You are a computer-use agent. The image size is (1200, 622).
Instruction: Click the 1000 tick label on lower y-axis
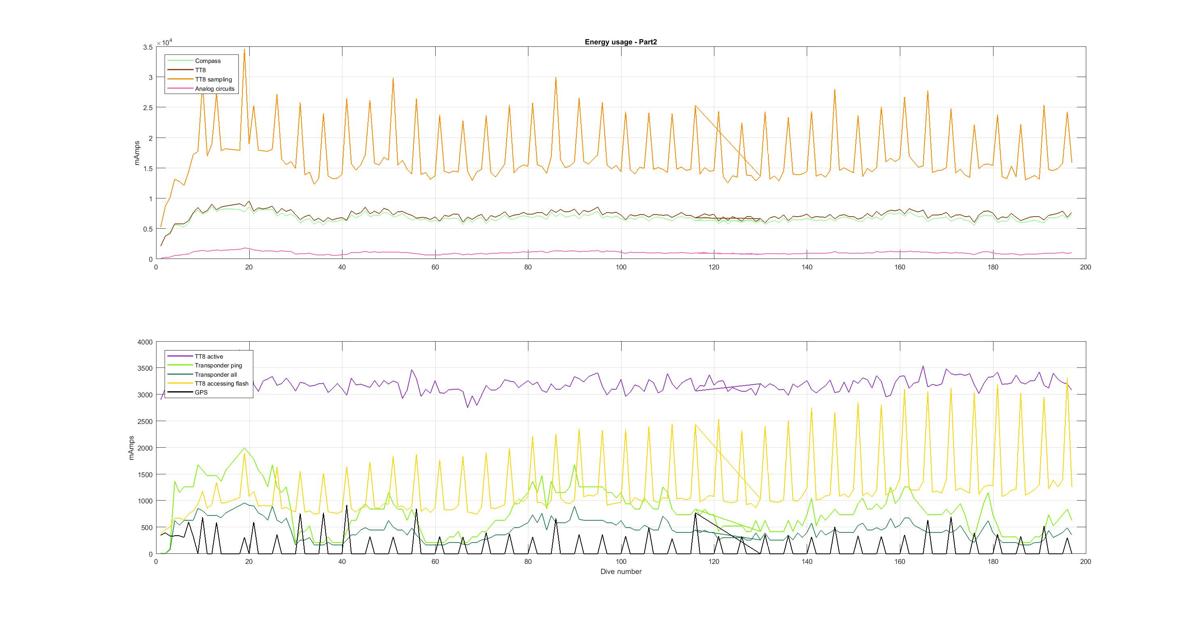coord(144,501)
